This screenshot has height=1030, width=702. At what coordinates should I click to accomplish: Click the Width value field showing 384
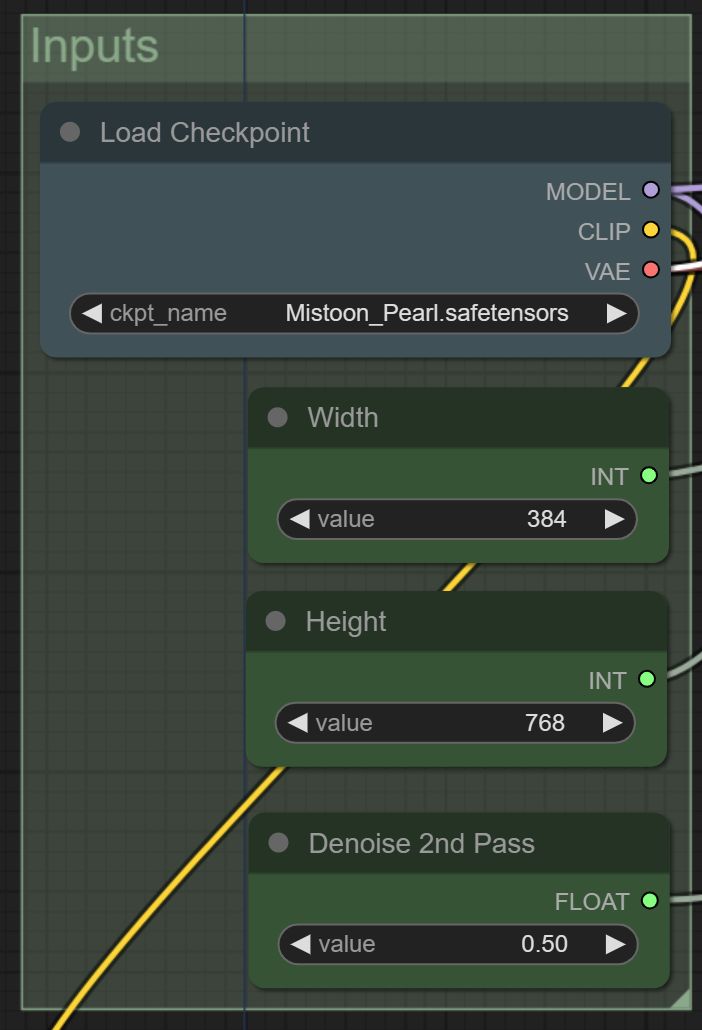coord(457,520)
